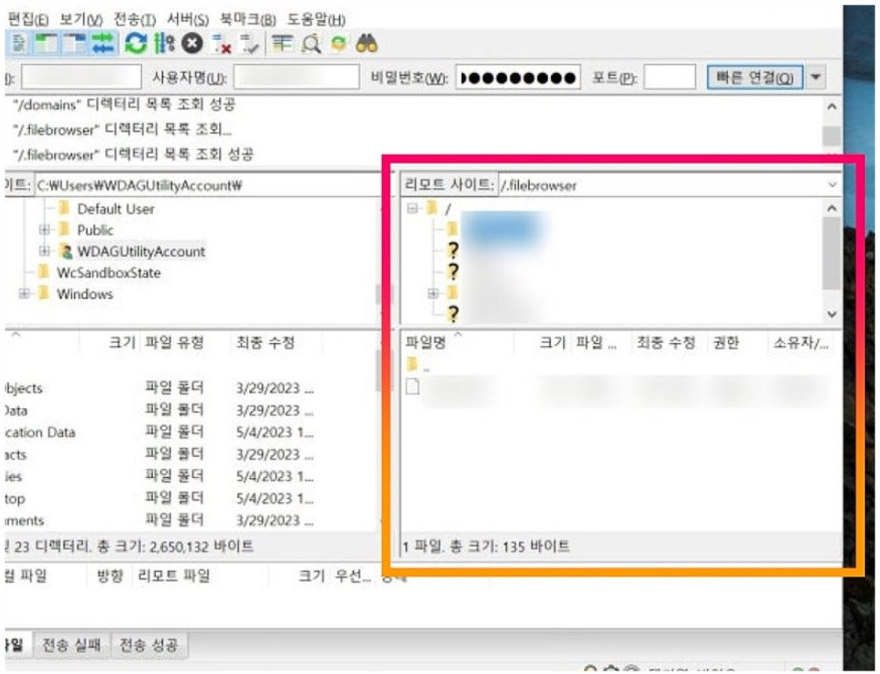This screenshot has width=880, height=674.
Task: Open quick connect history dropdown arrow
Action: click(x=816, y=77)
